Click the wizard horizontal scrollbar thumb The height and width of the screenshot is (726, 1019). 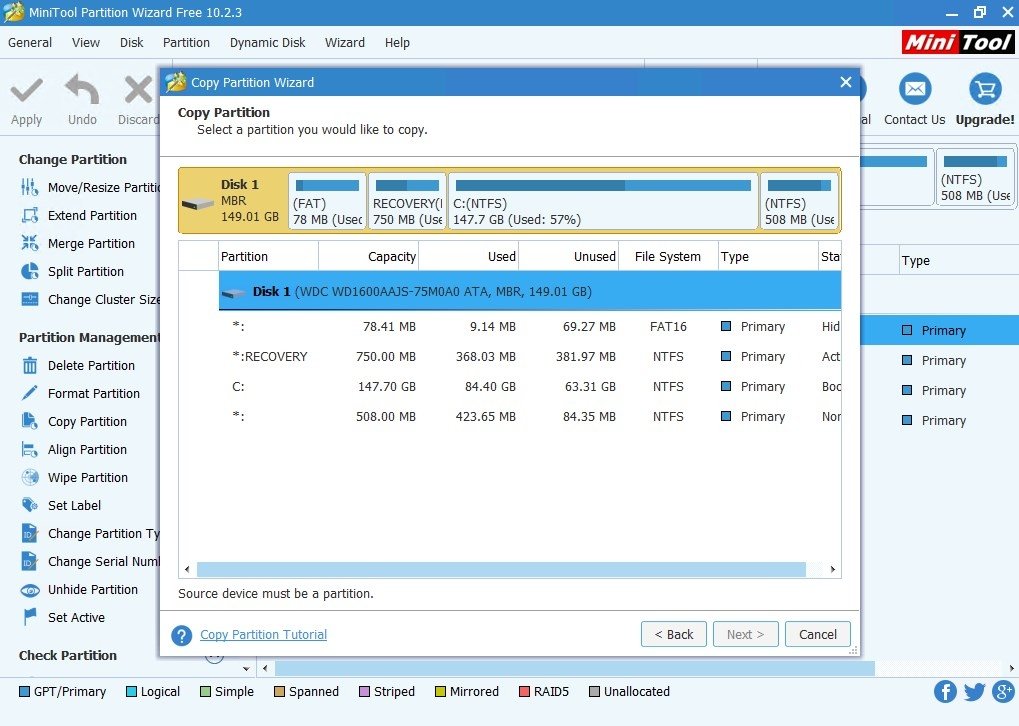501,569
